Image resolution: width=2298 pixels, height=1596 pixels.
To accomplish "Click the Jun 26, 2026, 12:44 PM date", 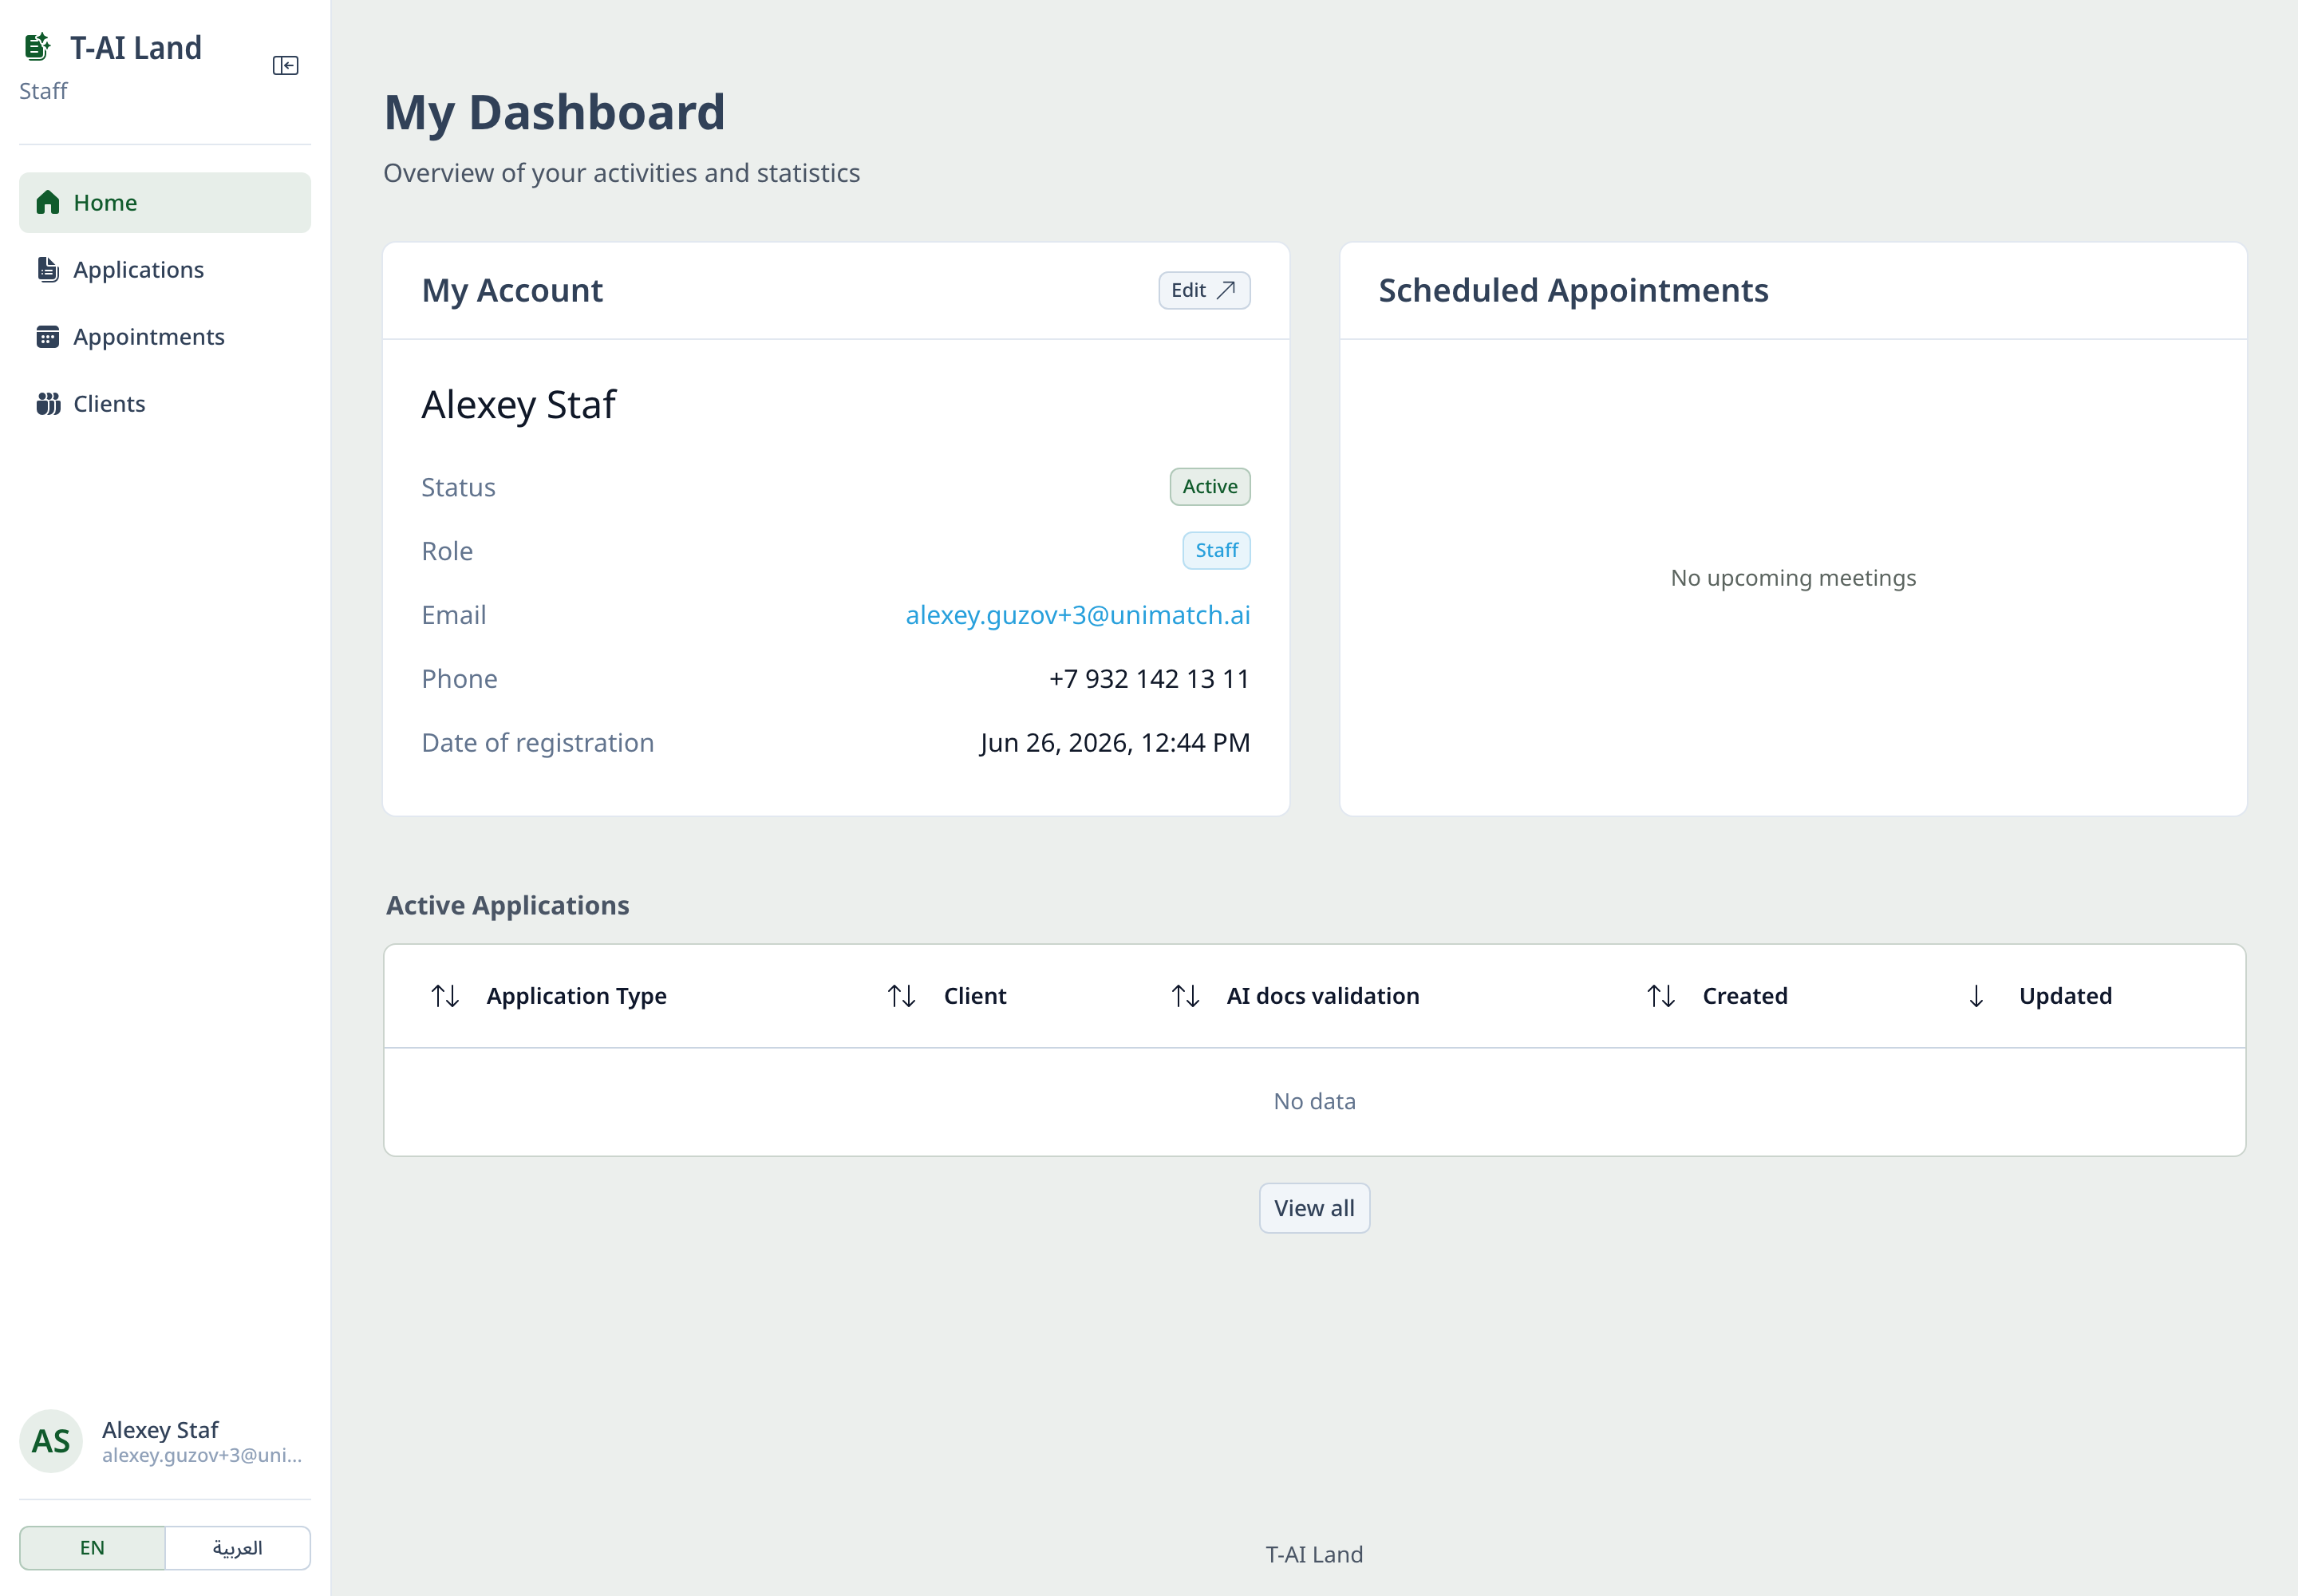I will tap(1115, 743).
